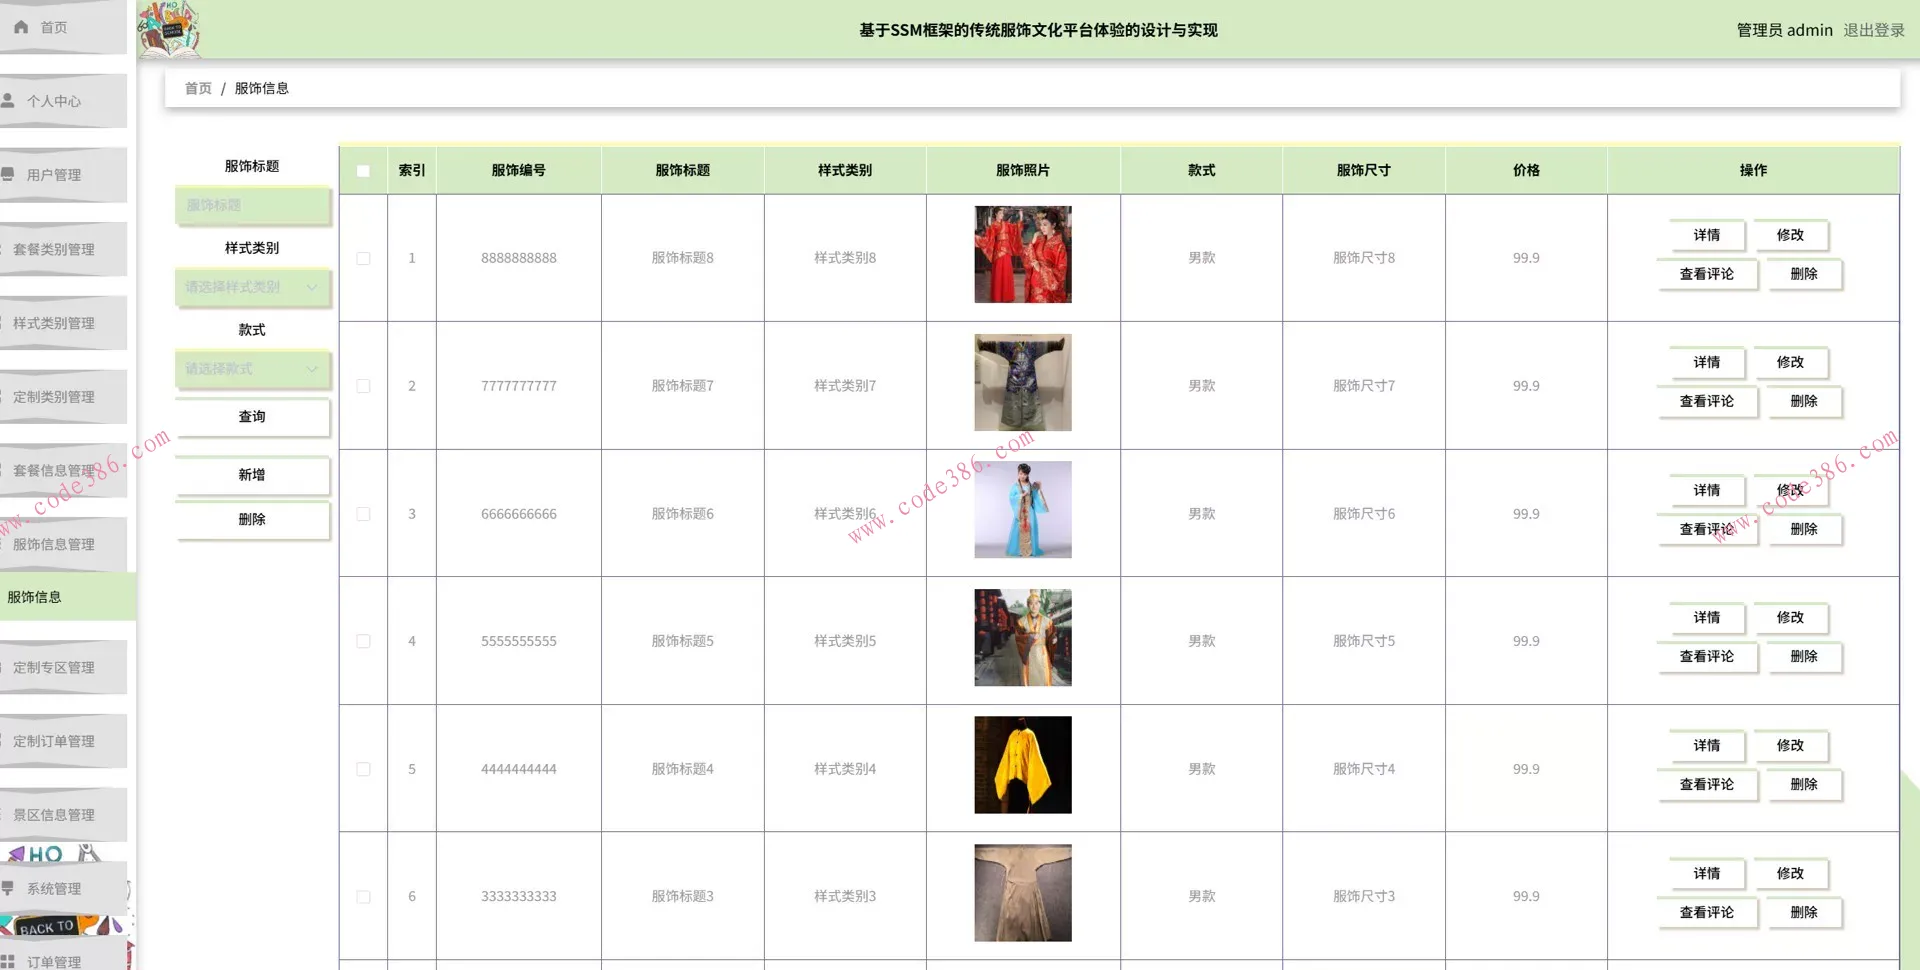The height and width of the screenshot is (970, 1920).
Task: Select 服饰信息 submenu item
Action: [67, 597]
